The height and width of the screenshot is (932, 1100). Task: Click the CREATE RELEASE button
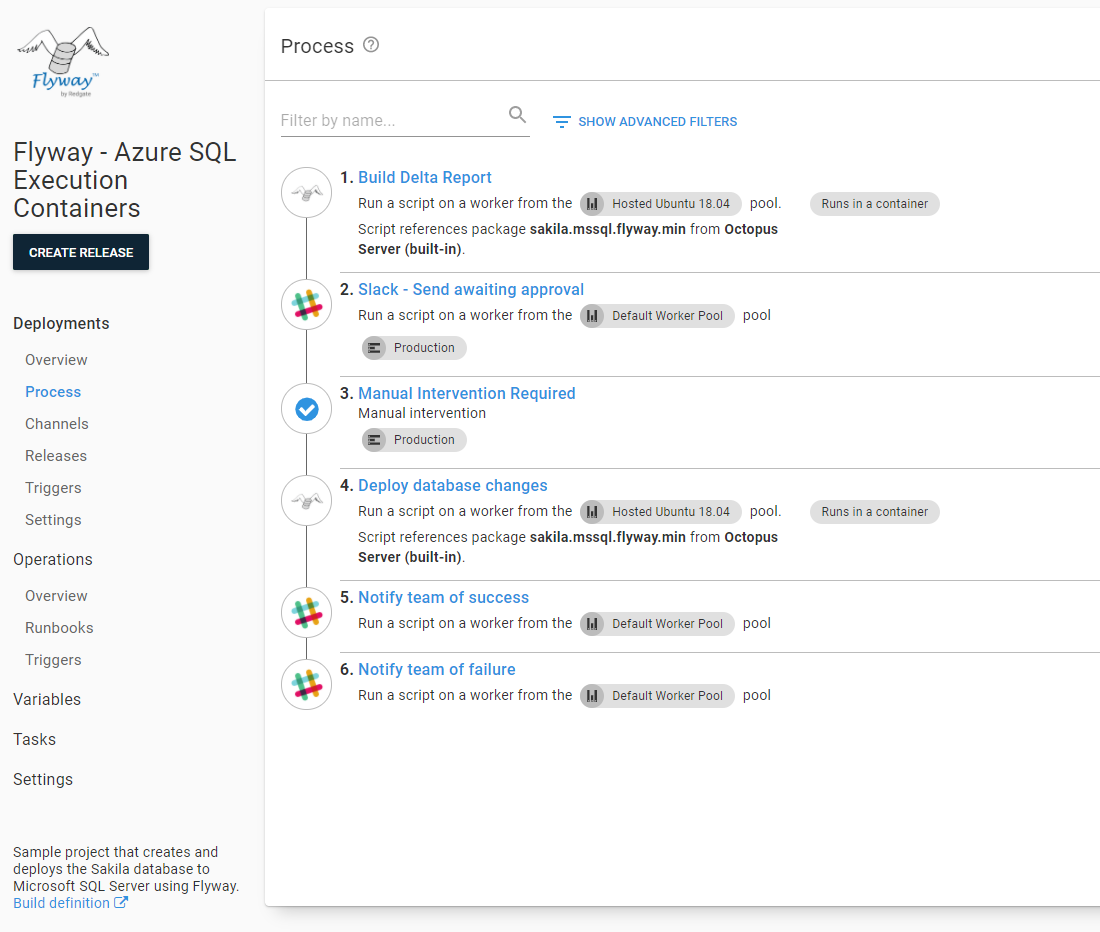coord(80,252)
